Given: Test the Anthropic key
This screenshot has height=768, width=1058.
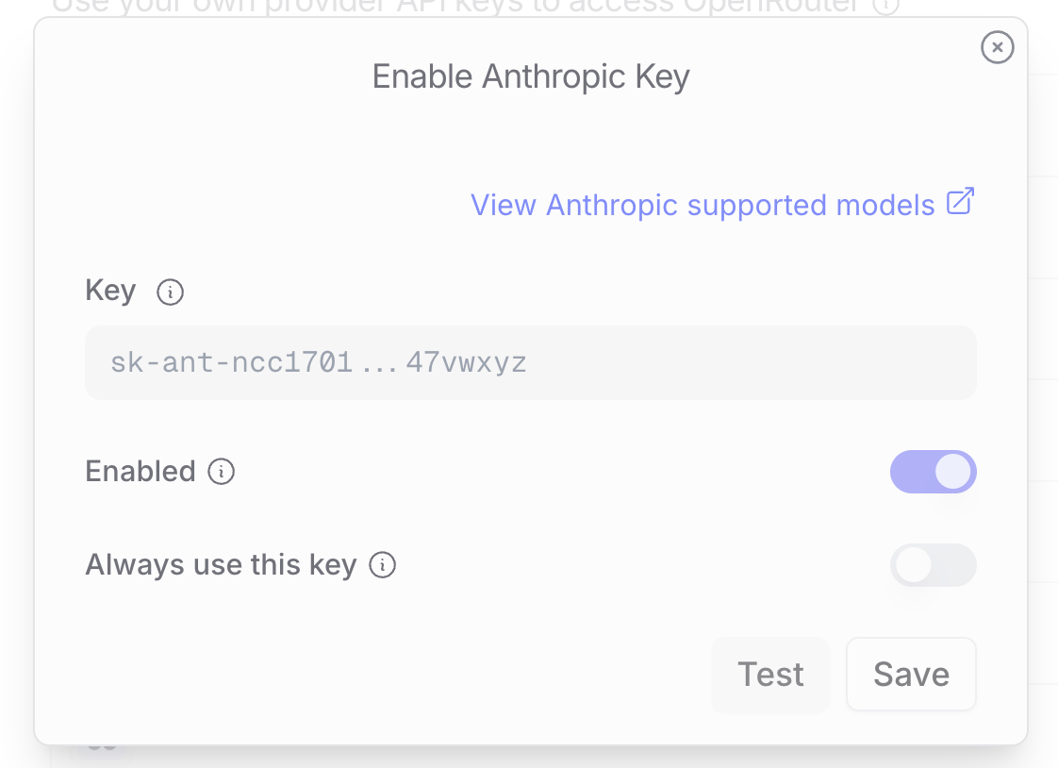Looking at the screenshot, I should coord(770,674).
